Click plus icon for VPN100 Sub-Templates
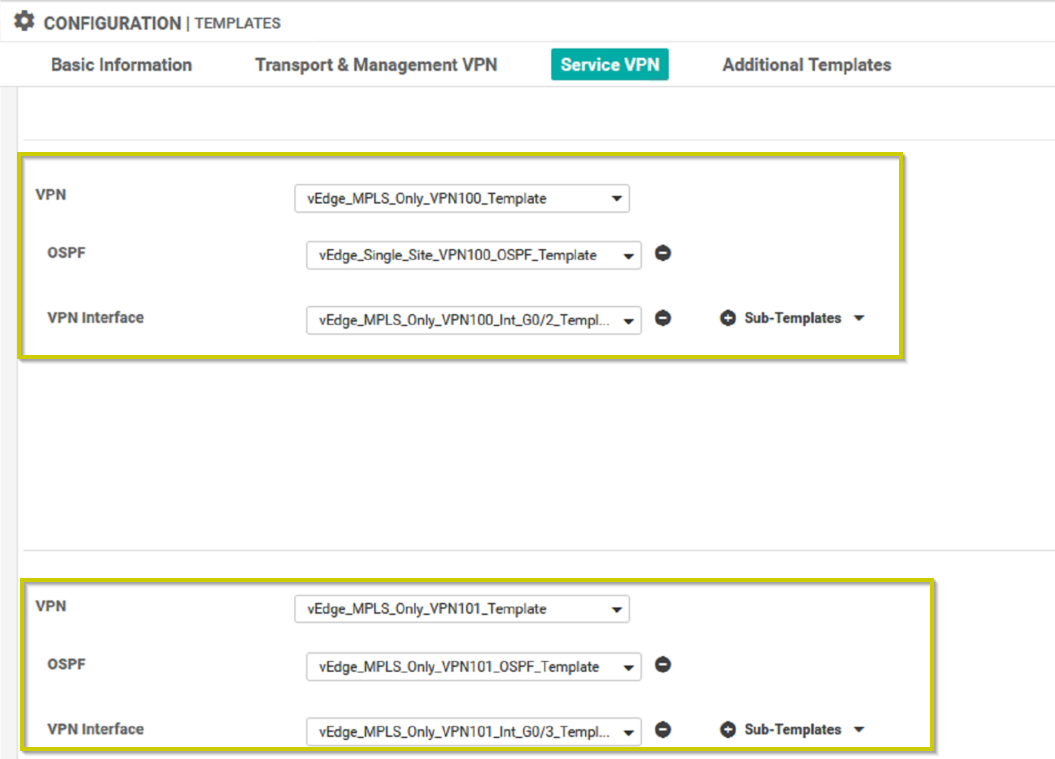Image resolution: width=1055 pixels, height=759 pixels. click(x=728, y=318)
